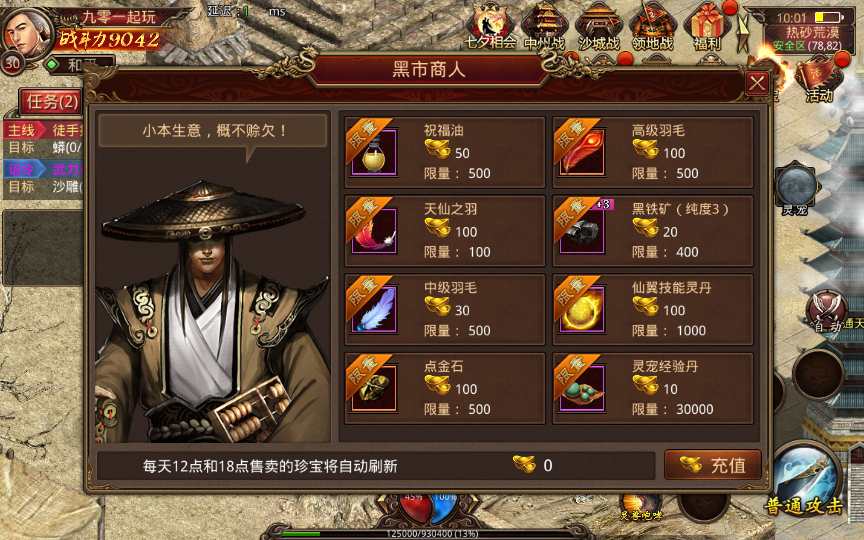Click the 天仙之羽 item icon
Viewport: 864px width, 540px height.
click(x=374, y=231)
